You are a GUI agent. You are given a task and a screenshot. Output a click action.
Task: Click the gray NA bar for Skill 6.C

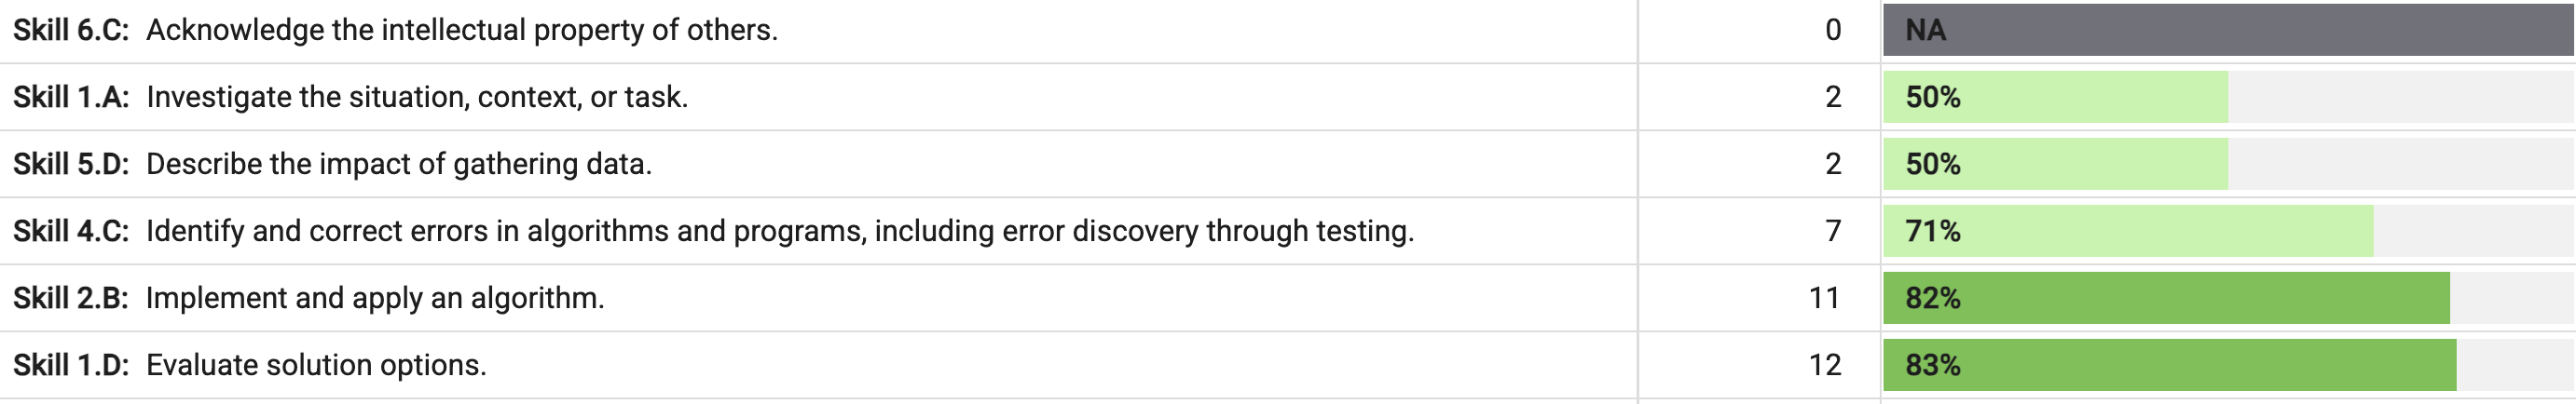pyautogui.click(x=2229, y=30)
